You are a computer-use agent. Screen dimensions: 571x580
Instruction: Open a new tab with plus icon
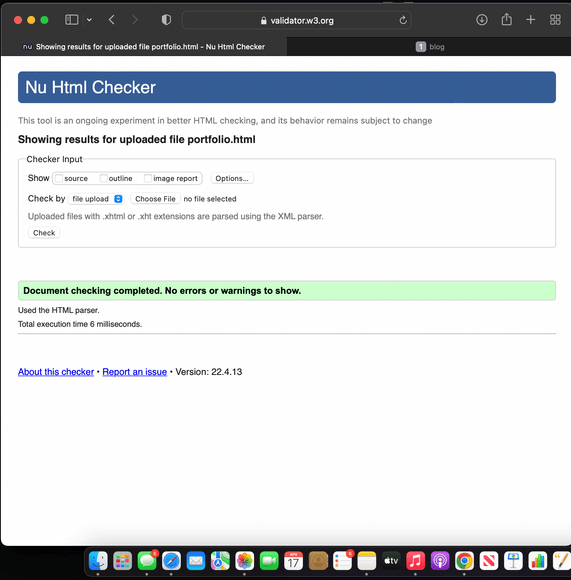[530, 20]
